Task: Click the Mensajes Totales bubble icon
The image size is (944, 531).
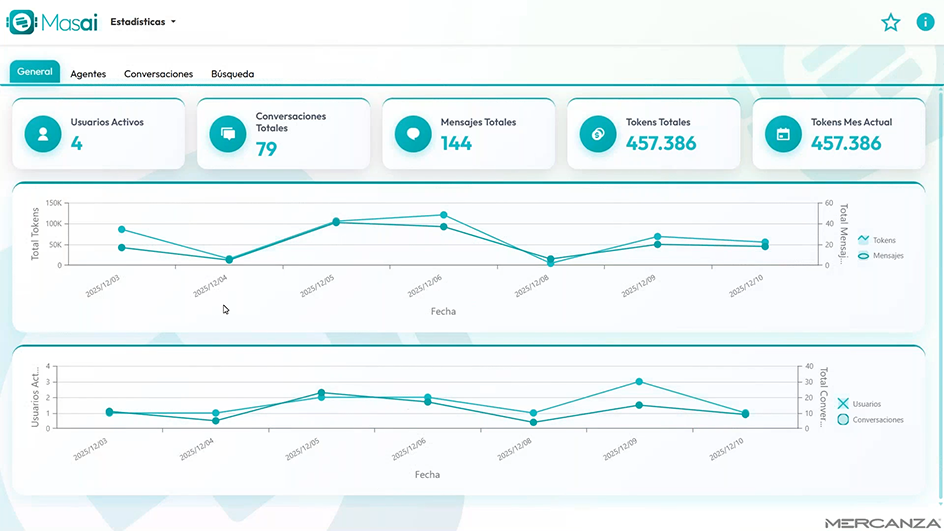Action: pos(413,134)
